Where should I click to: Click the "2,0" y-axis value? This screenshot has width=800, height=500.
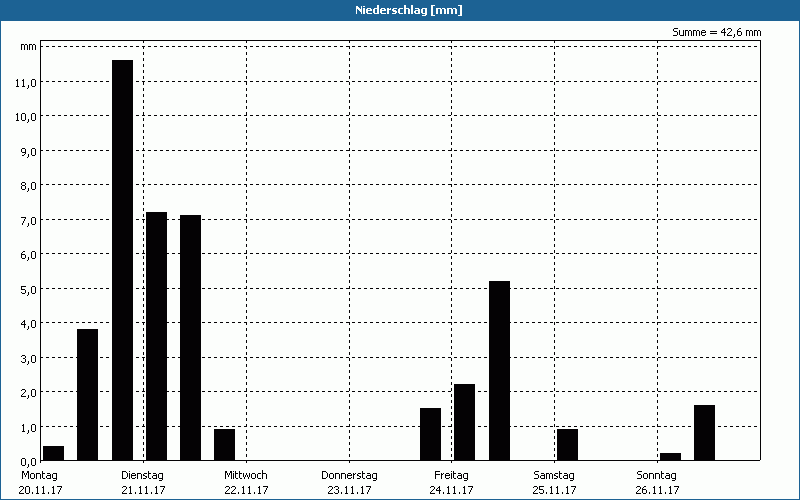pyautogui.click(x=29, y=392)
